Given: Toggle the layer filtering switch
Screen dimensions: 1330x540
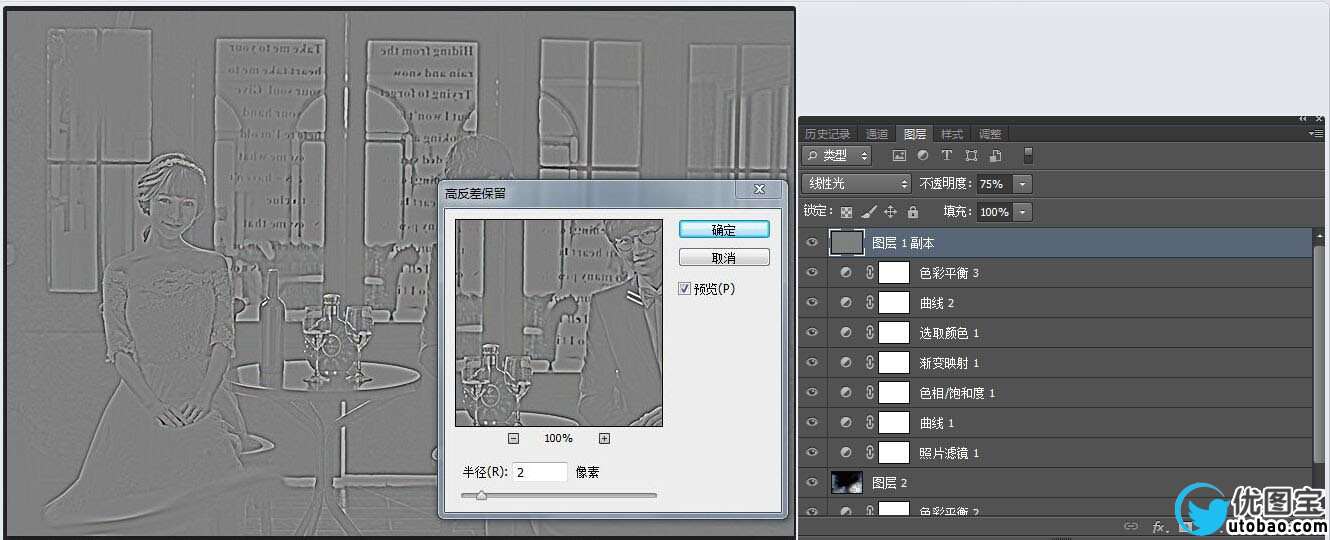Looking at the screenshot, I should pos(1028,156).
